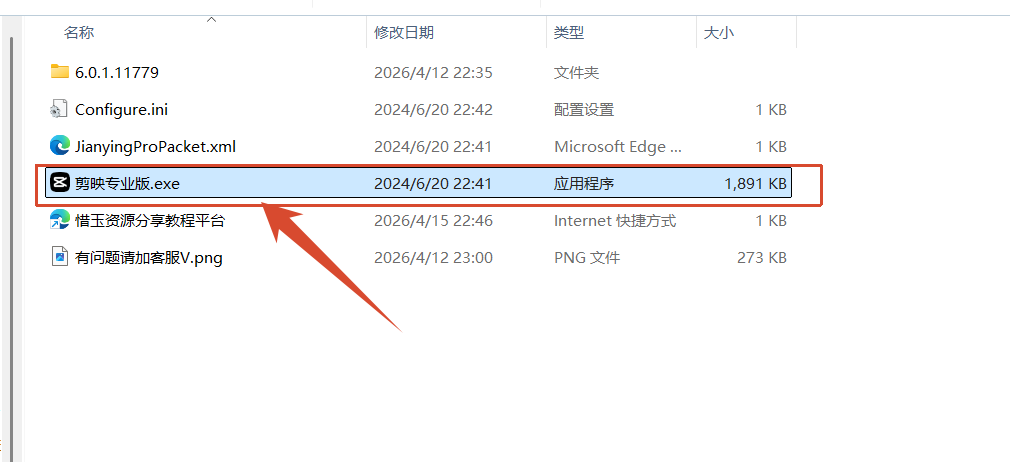Select 惜玉资源分享教程平台 shortcut name
The width and height of the screenshot is (1010, 462).
[150, 221]
